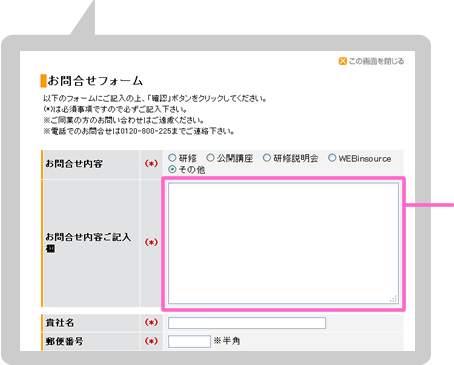Screen dimensions: 454x365
Task: Click the 郵便番号 row label
Action: click(x=64, y=341)
